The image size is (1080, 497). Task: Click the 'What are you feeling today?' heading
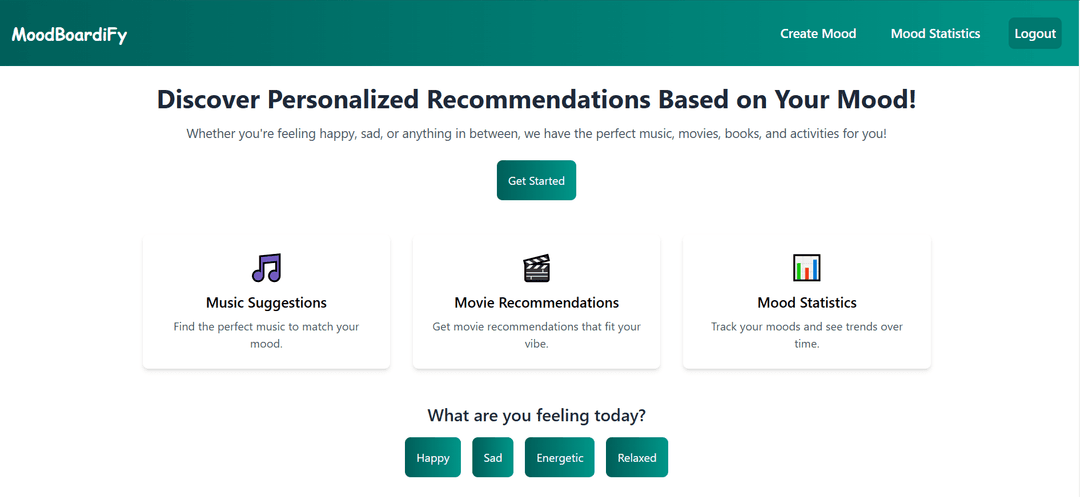537,416
